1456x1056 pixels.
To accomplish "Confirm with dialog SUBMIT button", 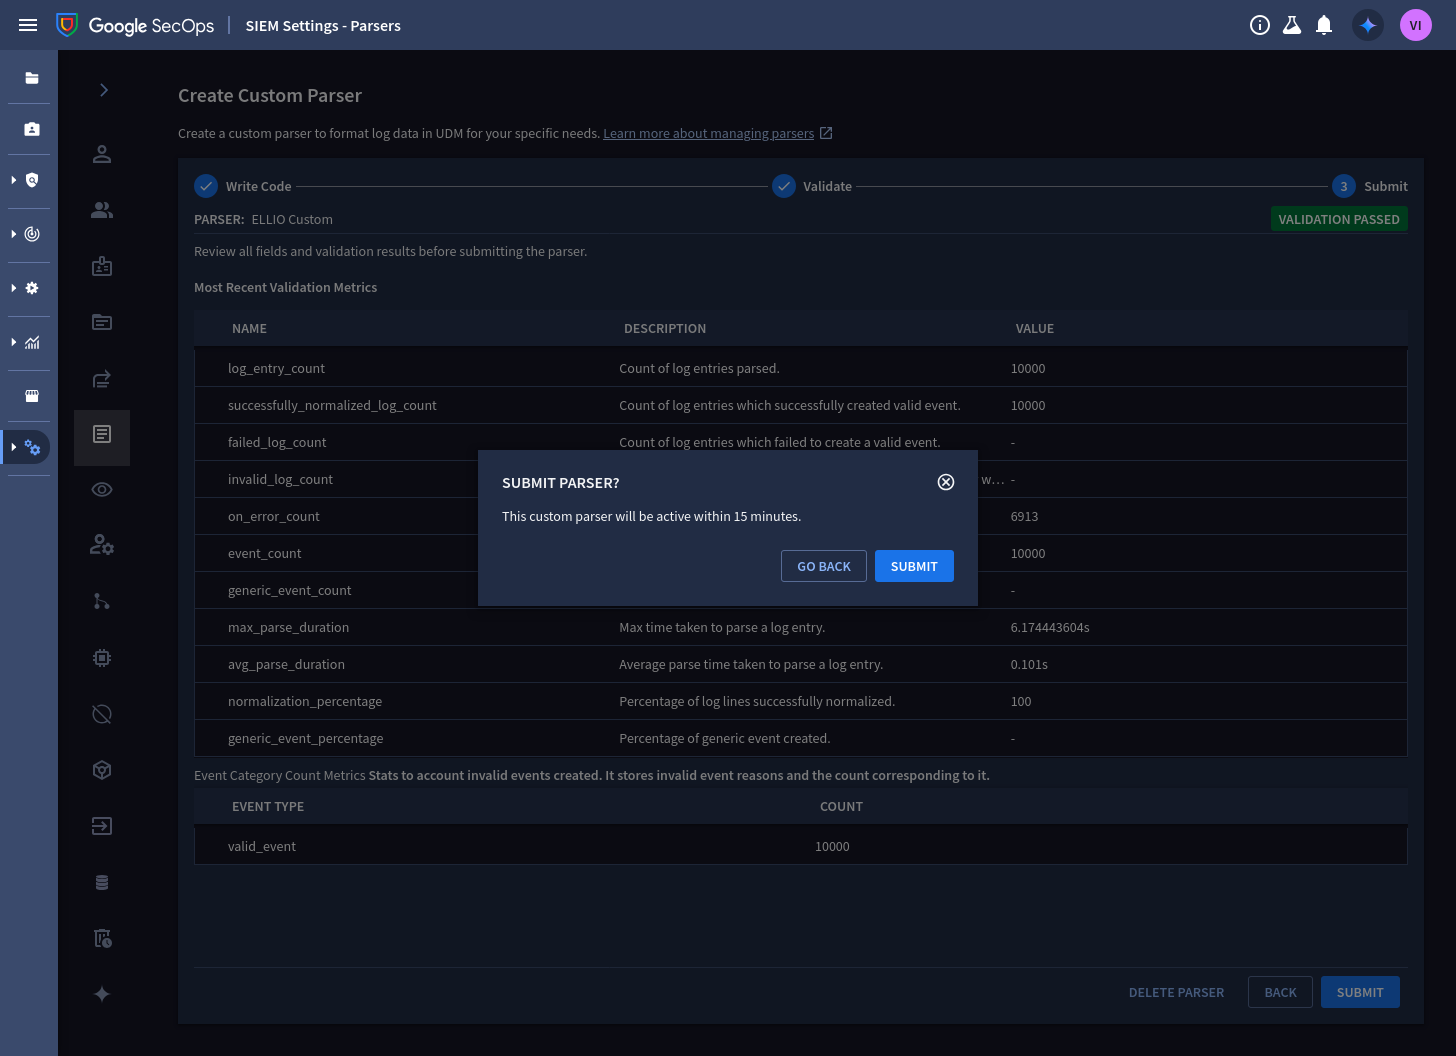I will point(914,566).
